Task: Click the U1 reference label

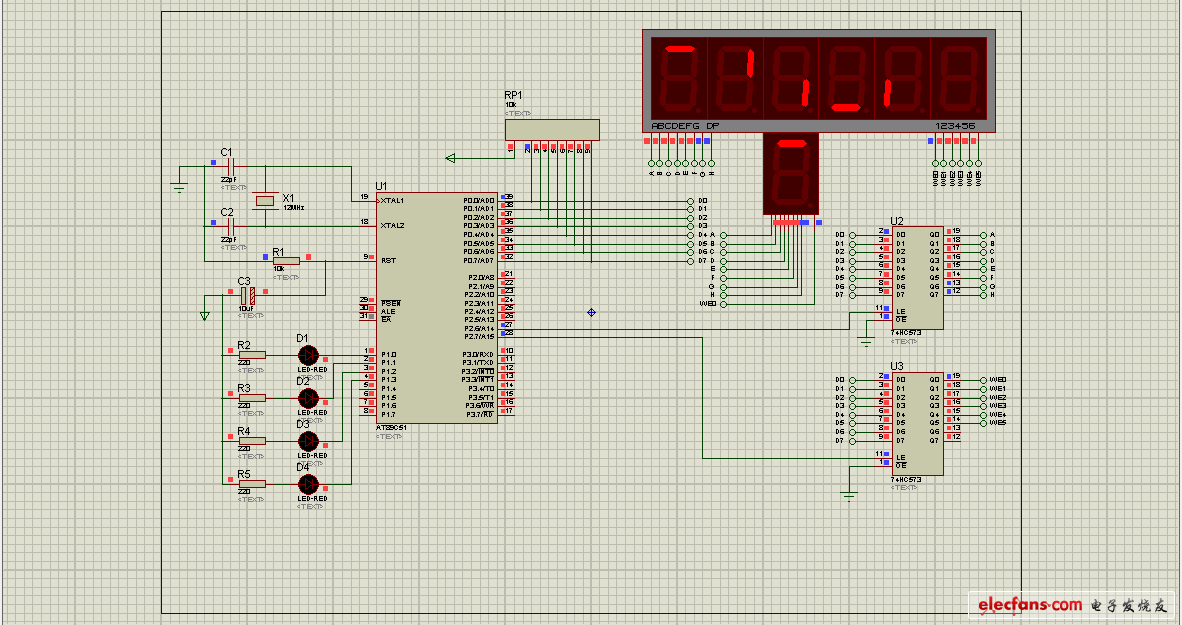Action: [381, 186]
